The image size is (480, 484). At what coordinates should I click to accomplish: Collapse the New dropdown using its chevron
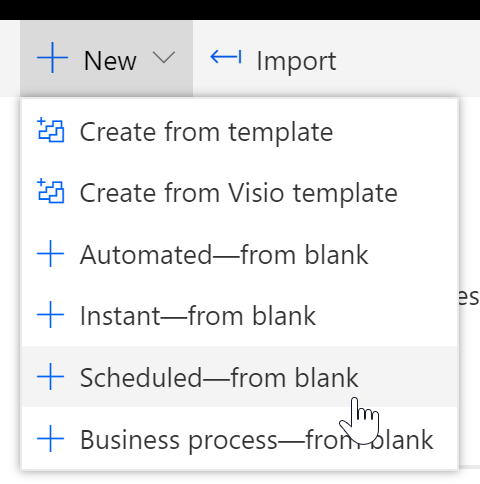click(163, 58)
